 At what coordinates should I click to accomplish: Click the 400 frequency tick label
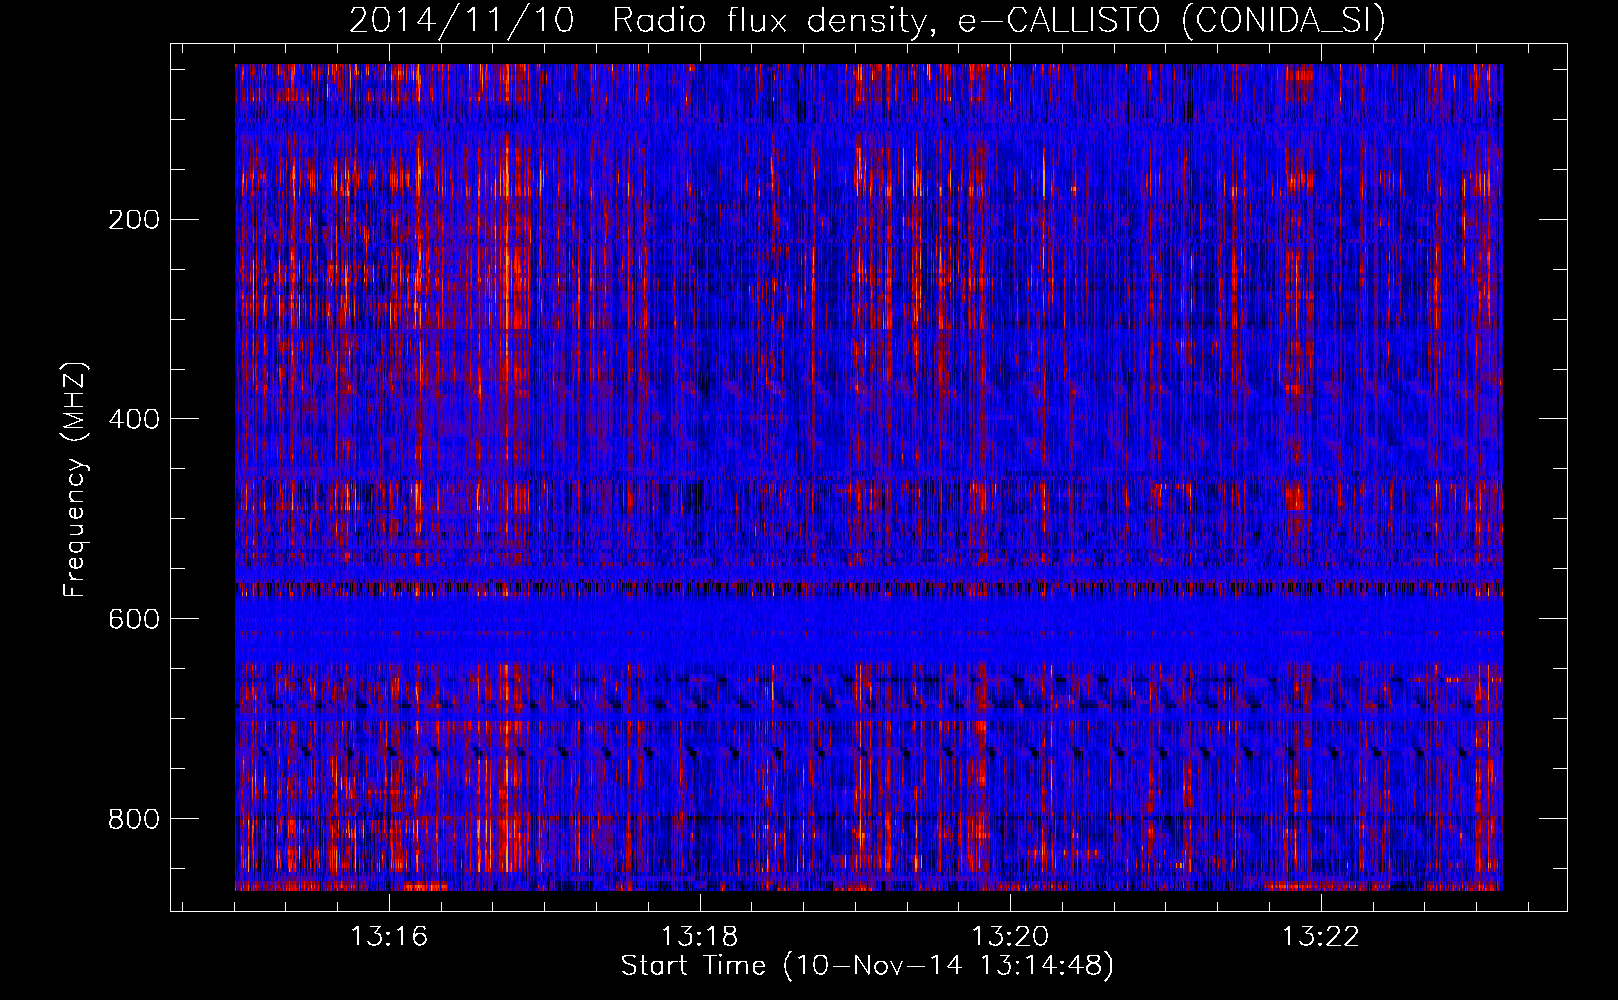(x=133, y=419)
